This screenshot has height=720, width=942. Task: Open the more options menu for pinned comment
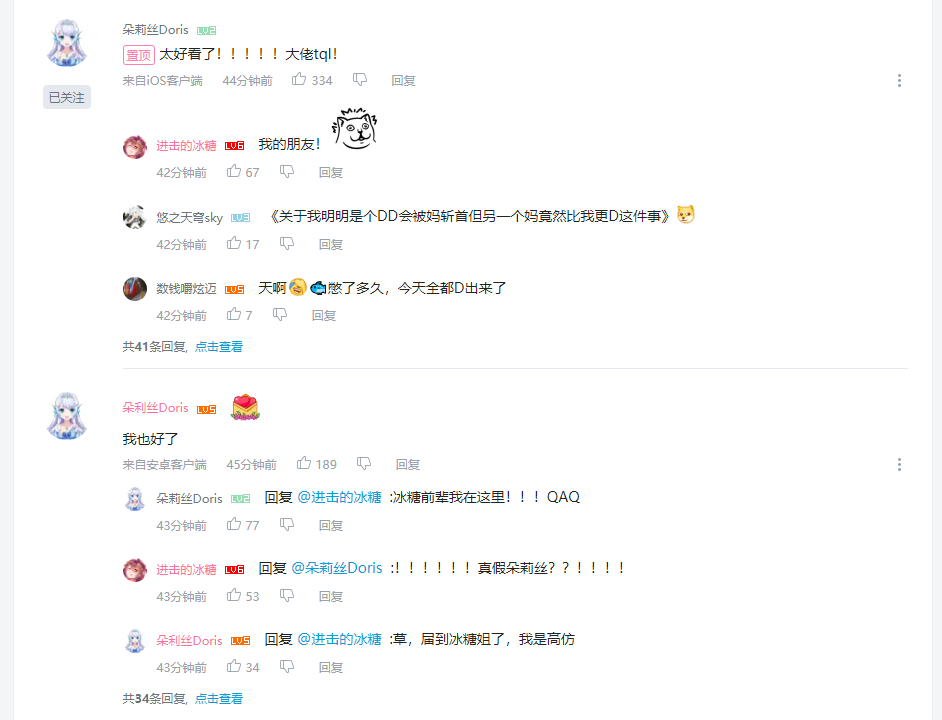tap(899, 81)
